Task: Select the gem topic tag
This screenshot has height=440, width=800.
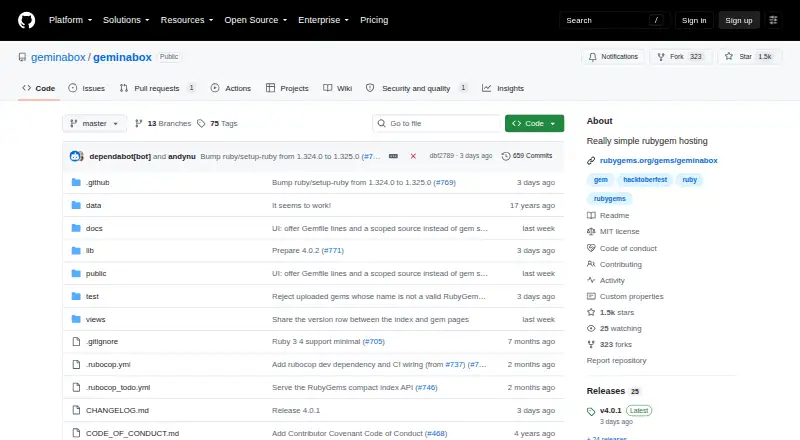Action: point(601,180)
